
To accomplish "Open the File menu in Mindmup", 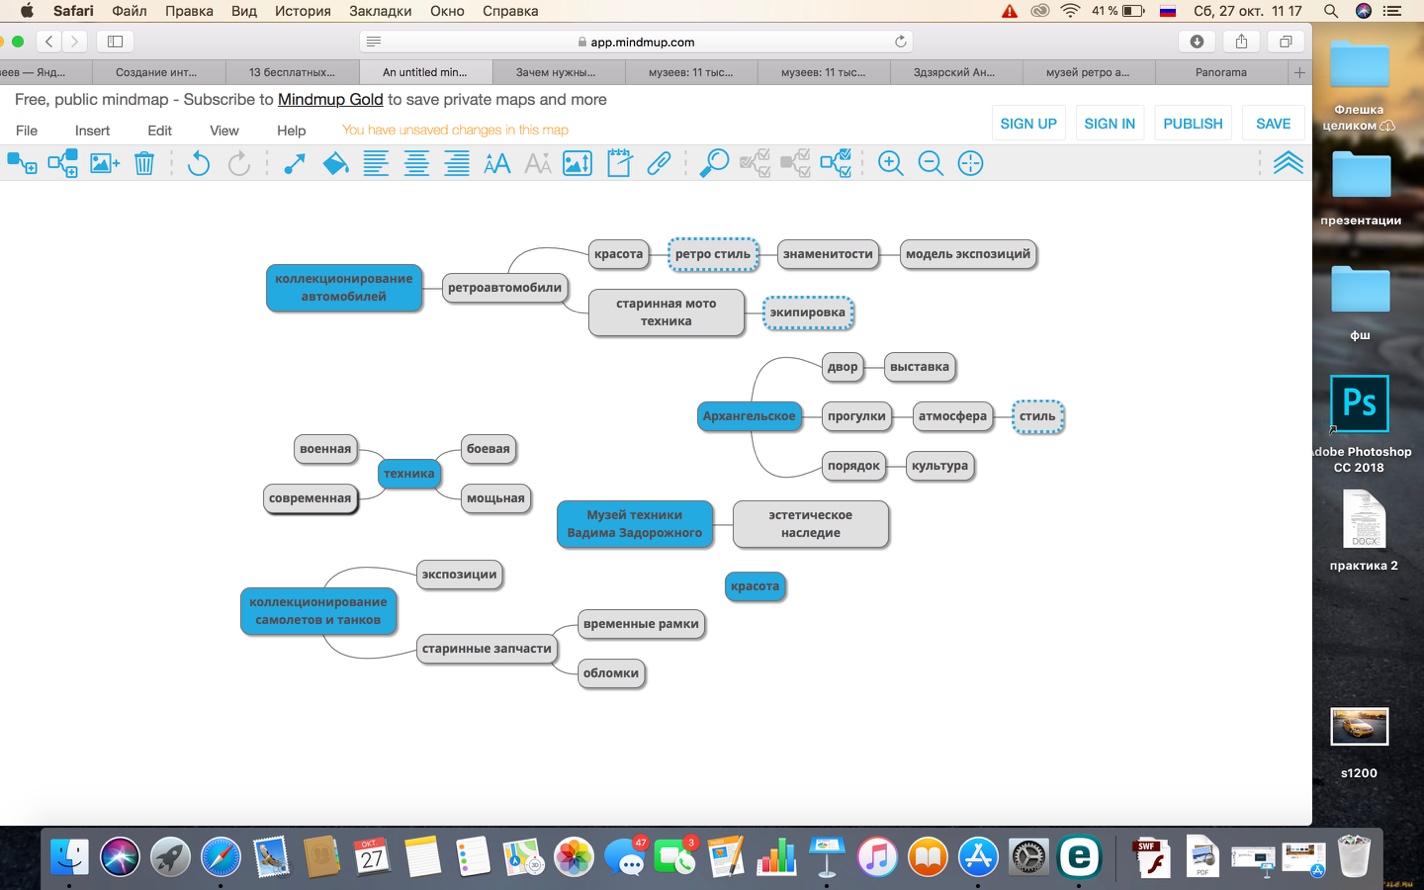I will point(27,130).
